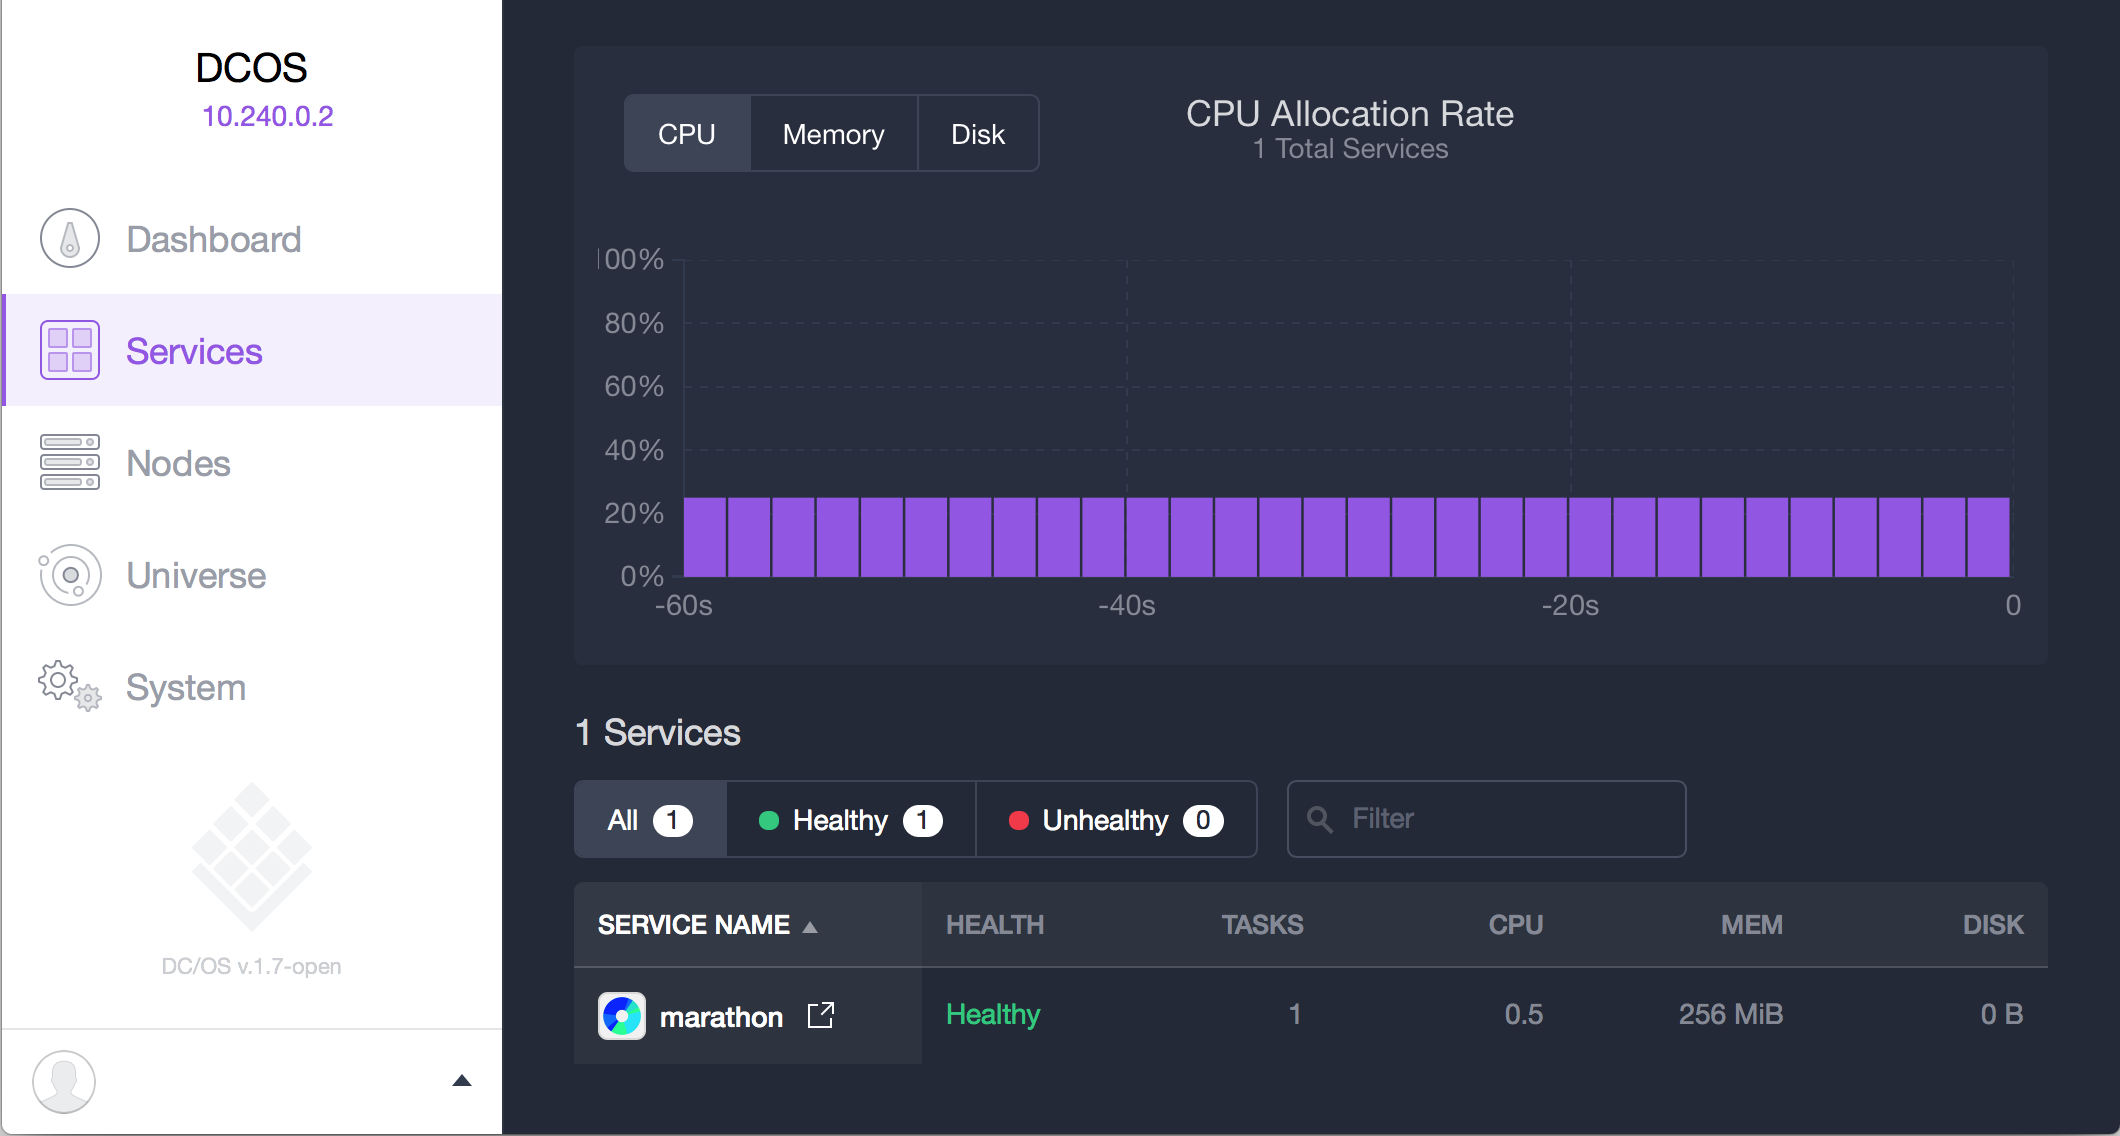Select the All services filter
Screen dimensions: 2120x1136
click(x=649, y=819)
